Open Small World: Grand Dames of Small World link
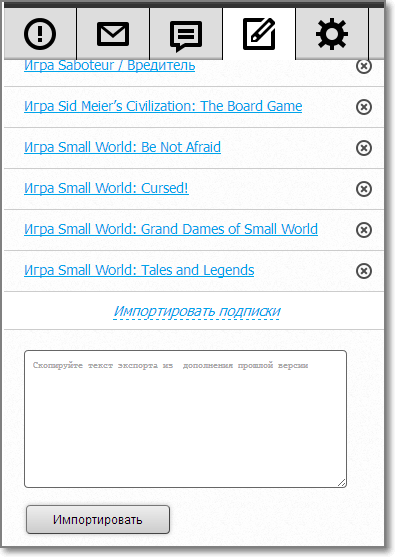This screenshot has height=557, width=395. tap(171, 229)
